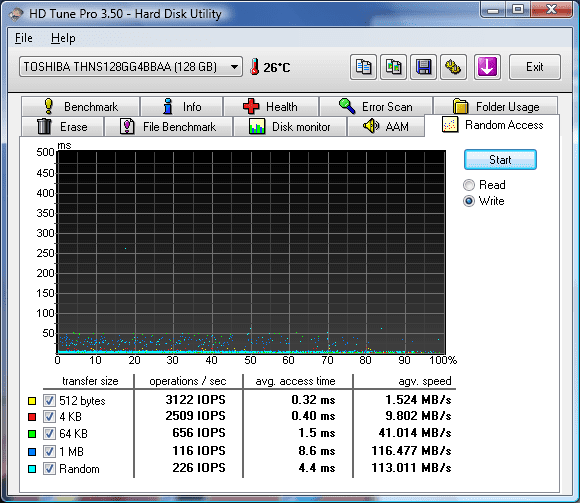Click the Exit button
This screenshot has height=503, width=580.
click(x=535, y=67)
